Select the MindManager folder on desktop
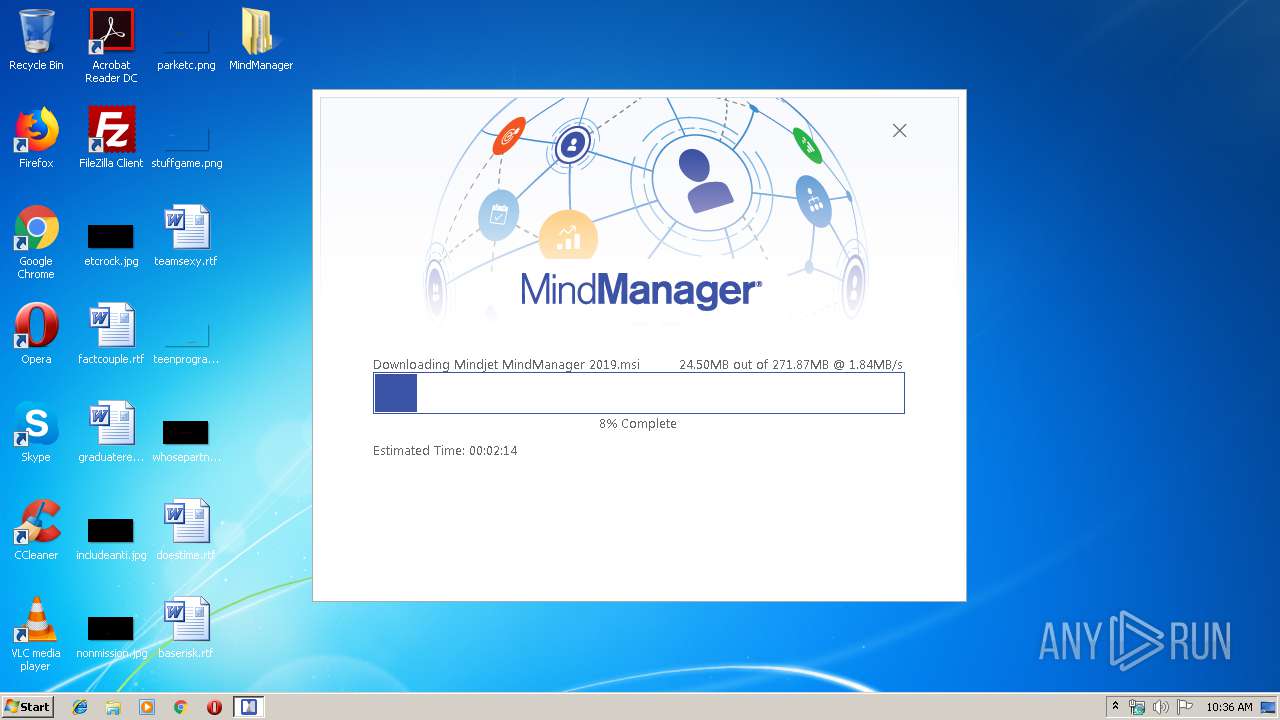Image resolution: width=1280 pixels, height=720 pixels. pos(261,40)
